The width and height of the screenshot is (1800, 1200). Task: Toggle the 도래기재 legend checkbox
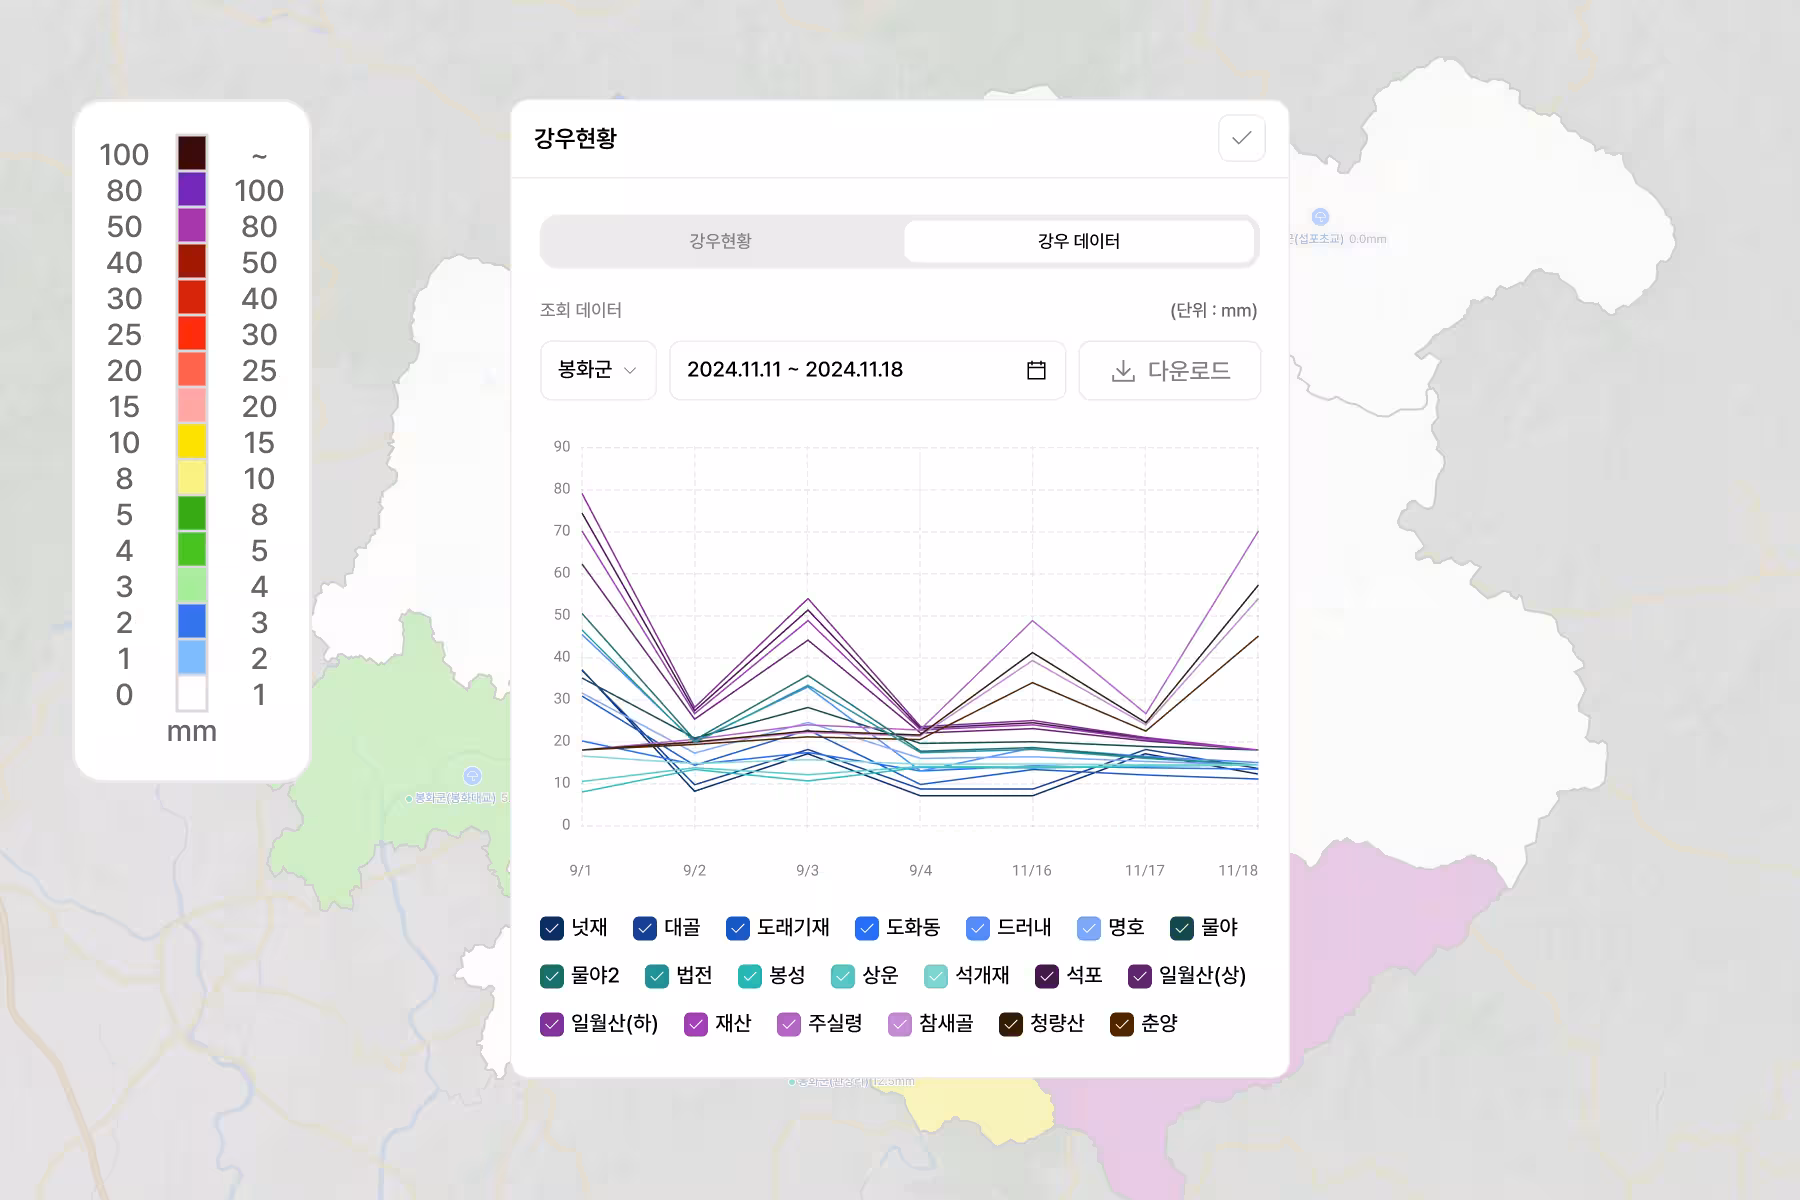click(x=738, y=928)
